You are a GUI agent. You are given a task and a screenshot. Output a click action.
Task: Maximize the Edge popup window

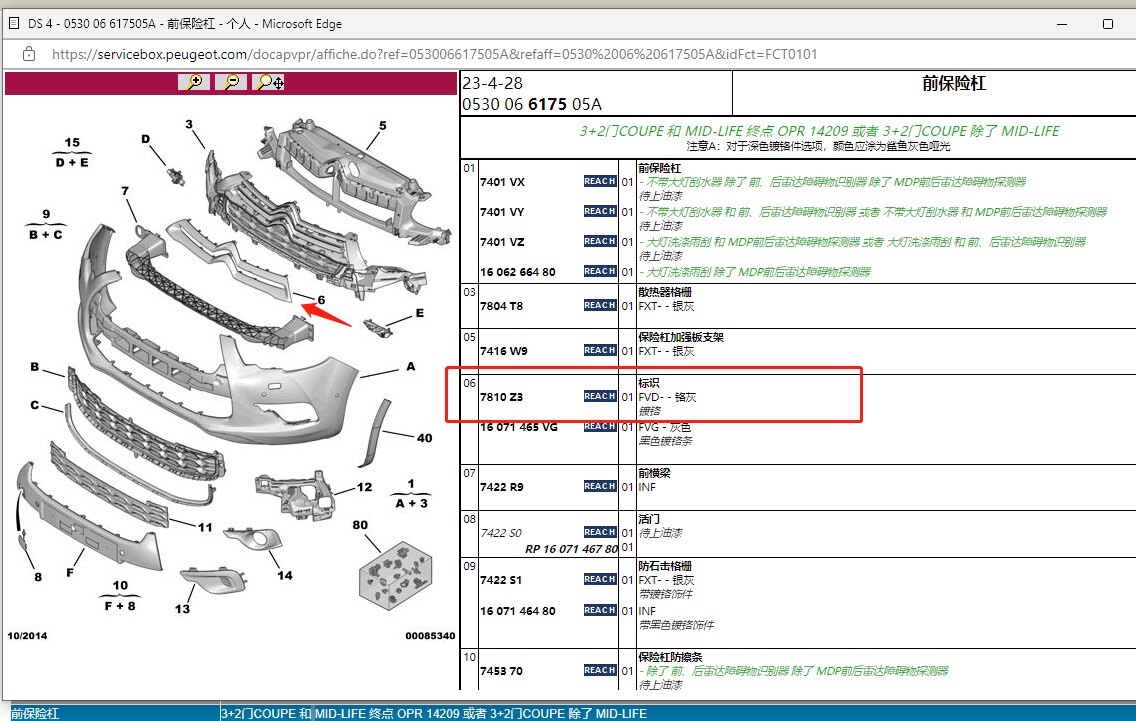(x=1108, y=24)
